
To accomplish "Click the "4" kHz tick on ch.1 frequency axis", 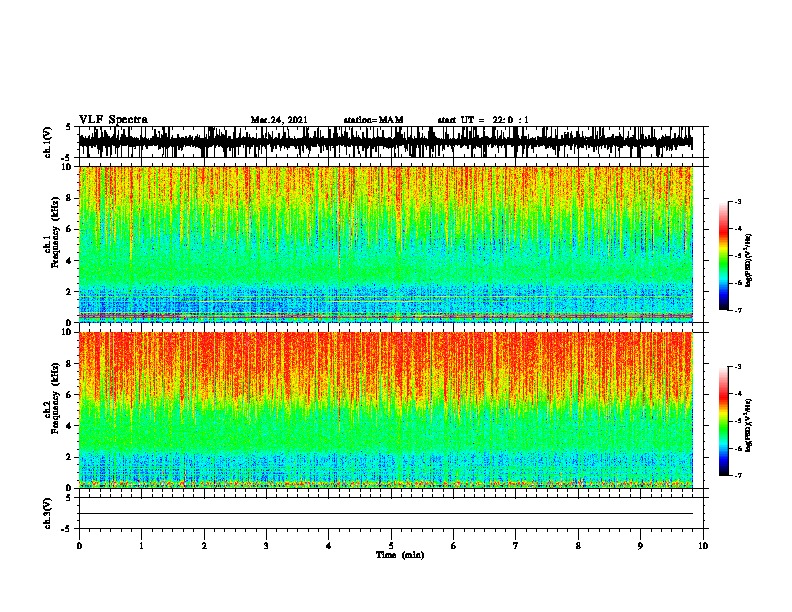I will tap(70, 261).
